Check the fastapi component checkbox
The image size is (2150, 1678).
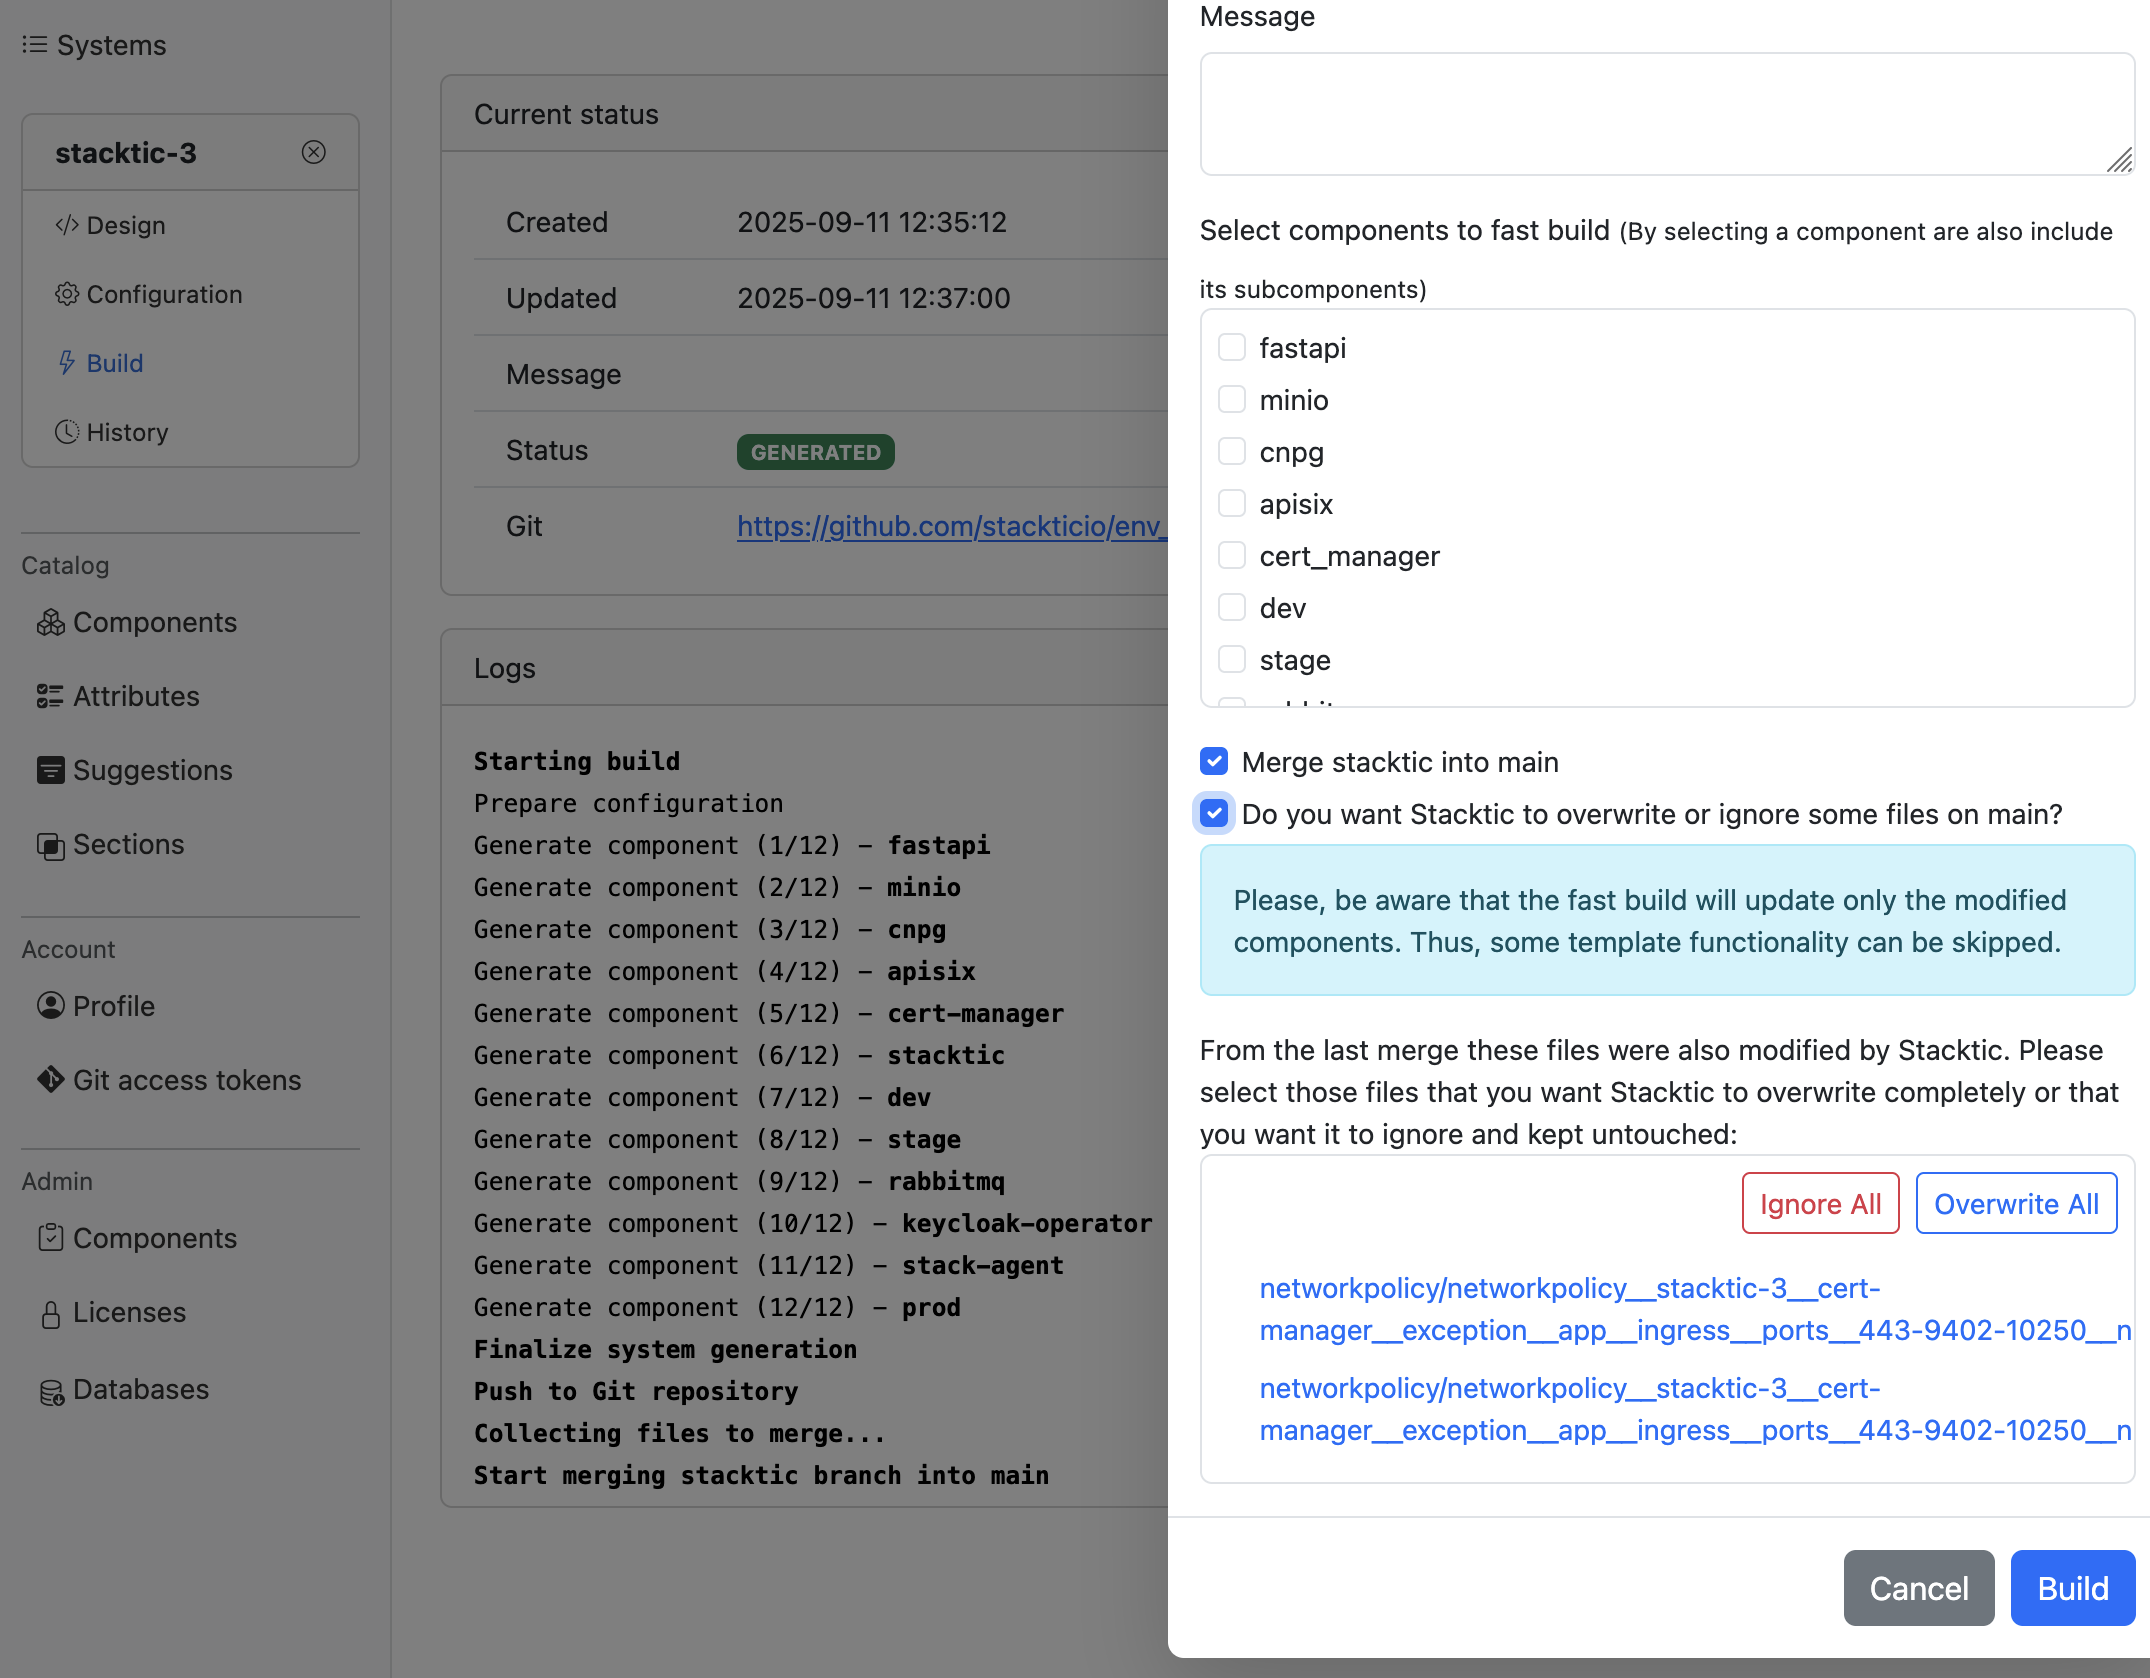[x=1231, y=348]
